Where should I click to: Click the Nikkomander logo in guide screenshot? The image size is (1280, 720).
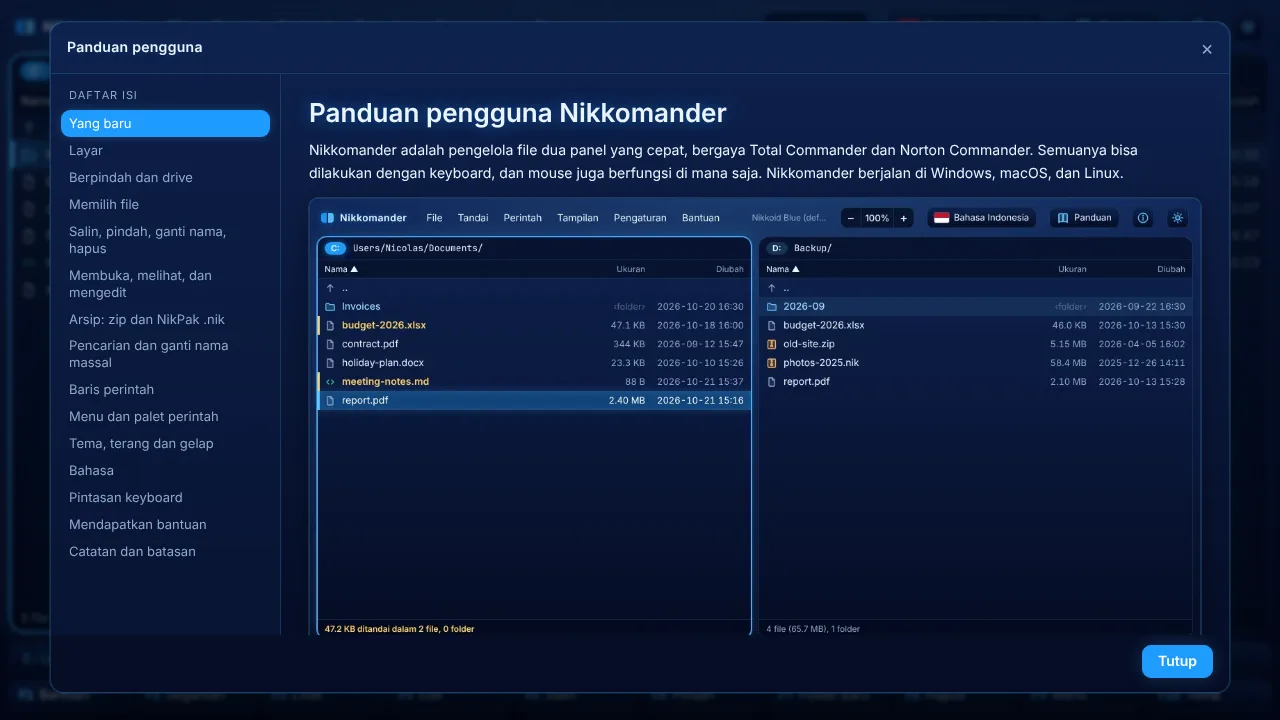tap(327, 218)
